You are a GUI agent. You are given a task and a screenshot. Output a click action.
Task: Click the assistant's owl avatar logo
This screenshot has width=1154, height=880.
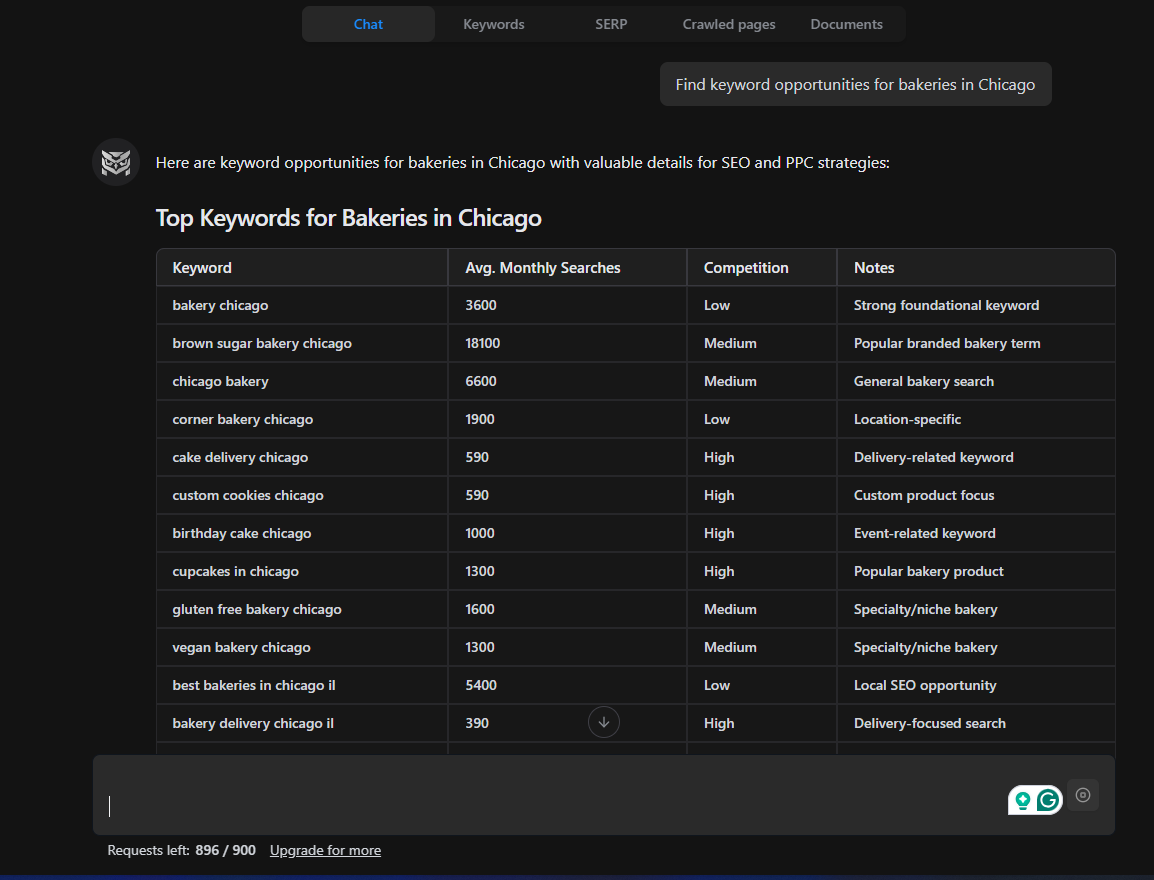pyautogui.click(x=115, y=161)
